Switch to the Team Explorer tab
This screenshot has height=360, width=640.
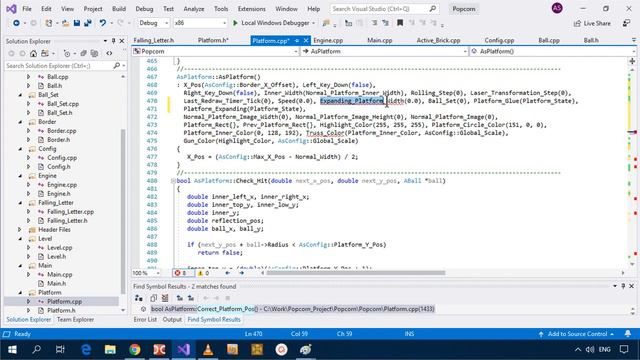coord(76,320)
